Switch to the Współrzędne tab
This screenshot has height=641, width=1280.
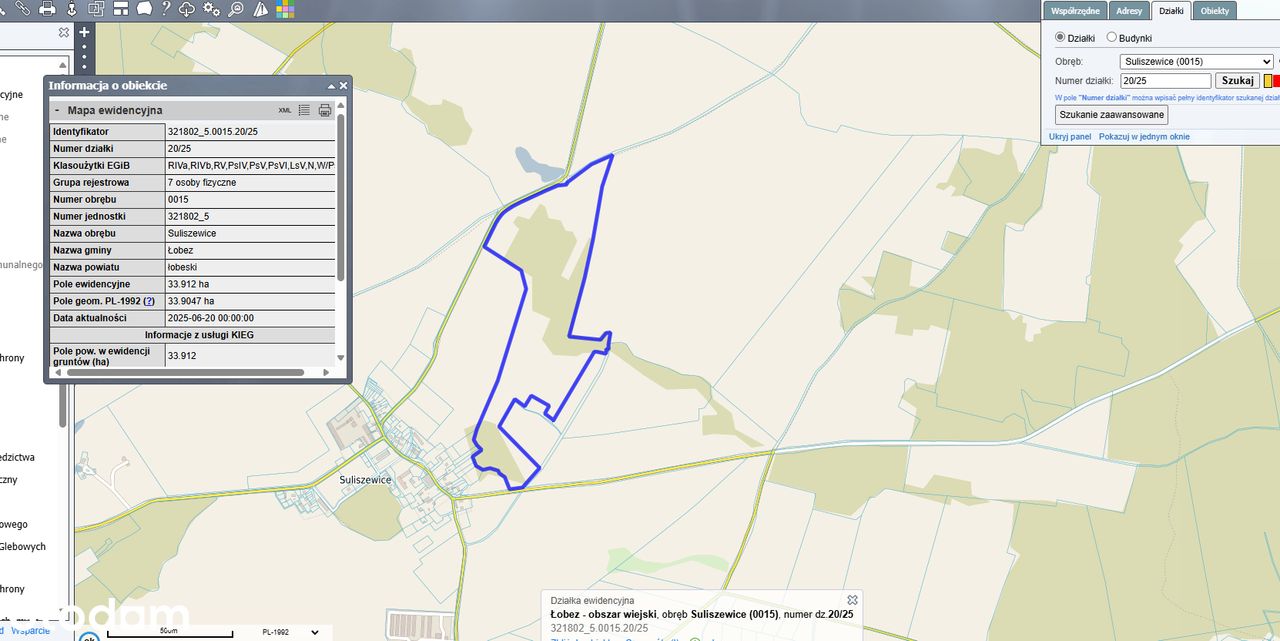(1074, 10)
